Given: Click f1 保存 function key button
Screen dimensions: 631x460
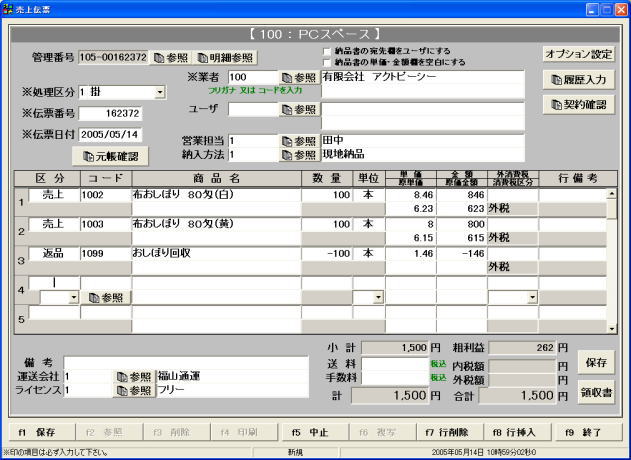Looking at the screenshot, I should click(41, 432).
